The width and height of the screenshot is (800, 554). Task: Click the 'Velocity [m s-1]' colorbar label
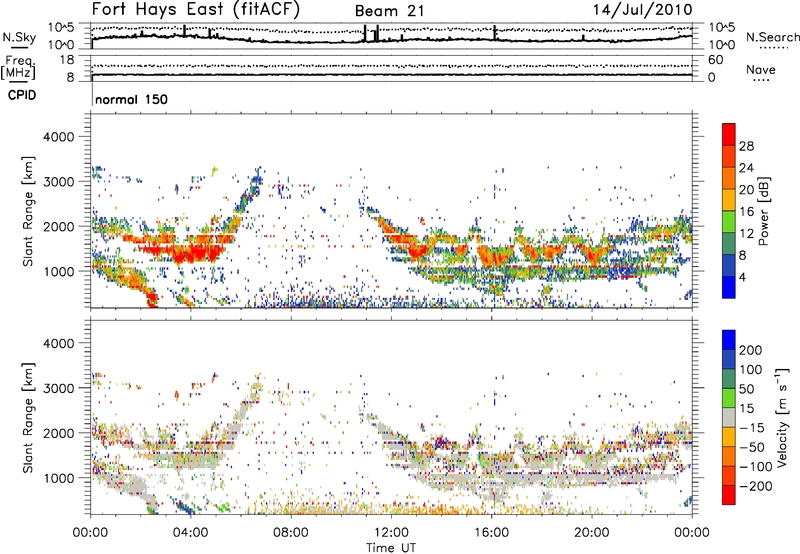(783, 417)
